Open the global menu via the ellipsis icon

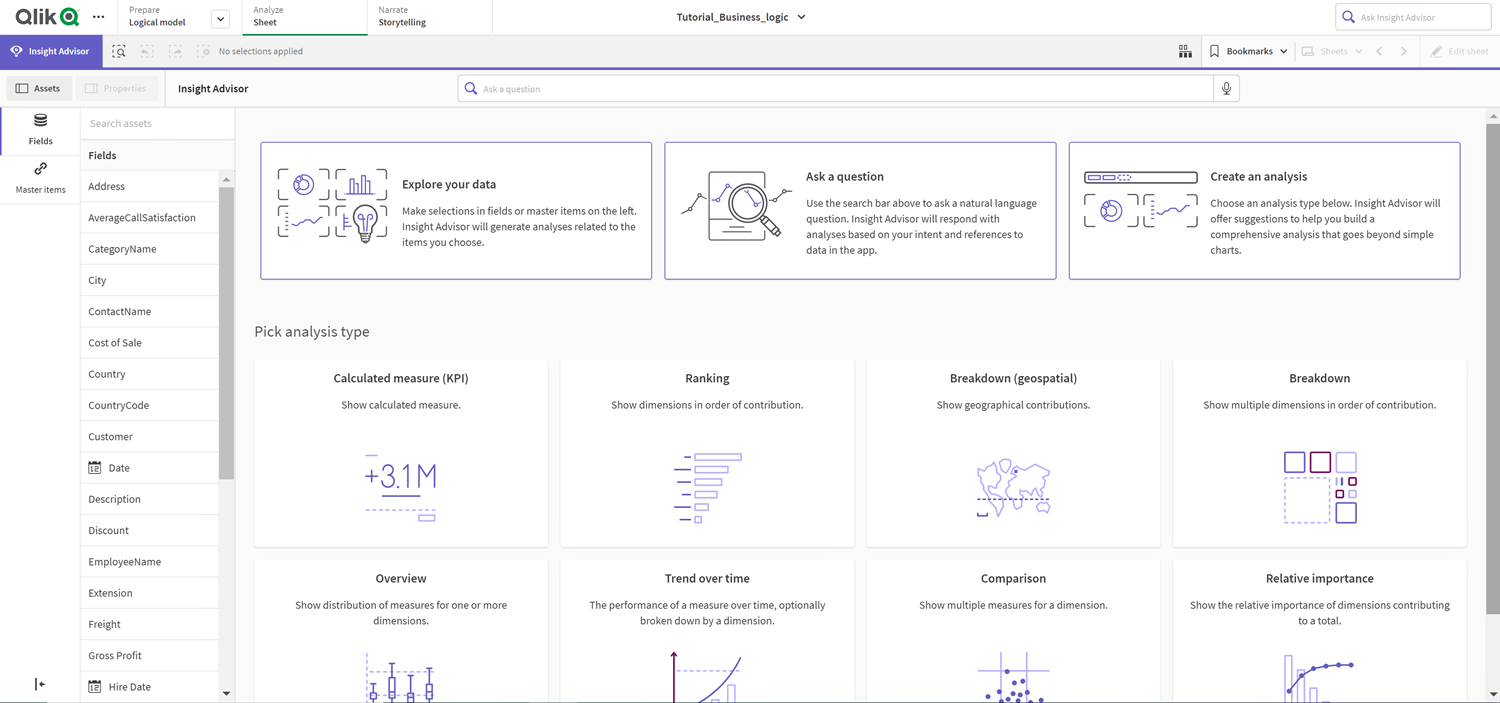point(97,16)
